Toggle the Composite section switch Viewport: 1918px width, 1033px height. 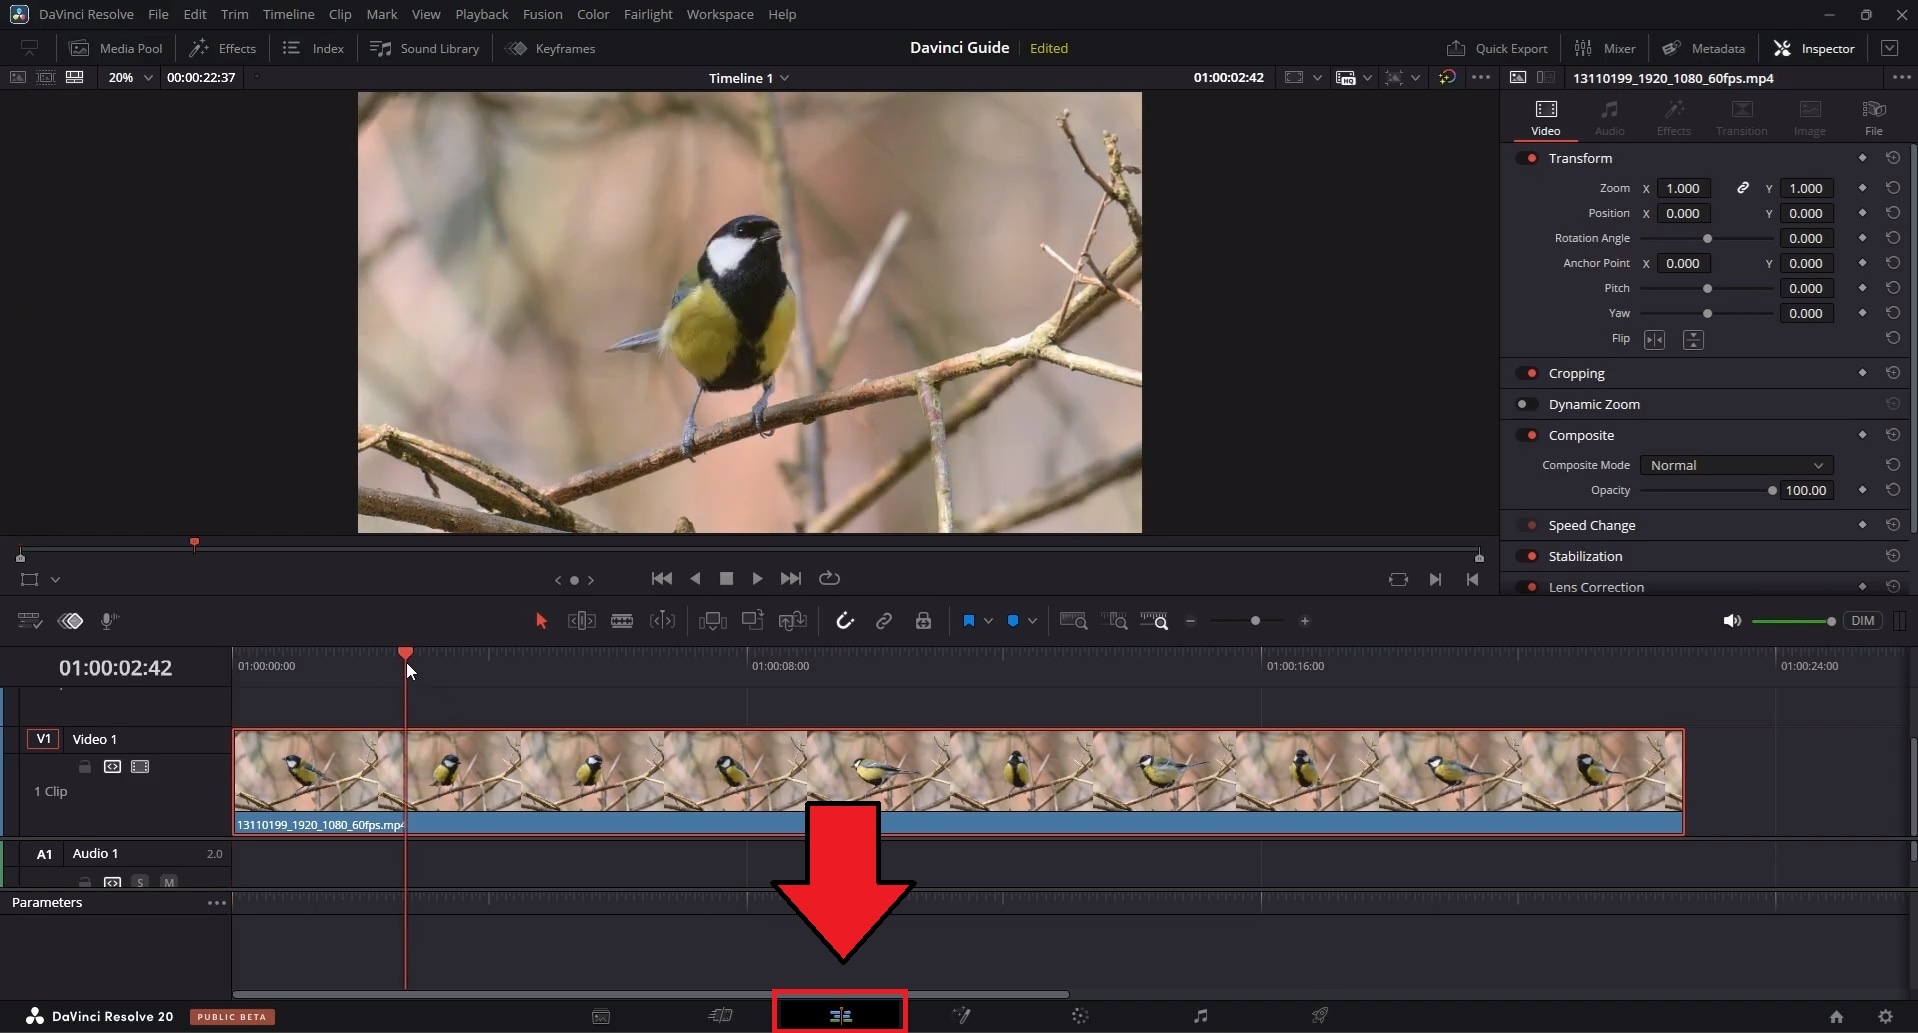click(1527, 435)
